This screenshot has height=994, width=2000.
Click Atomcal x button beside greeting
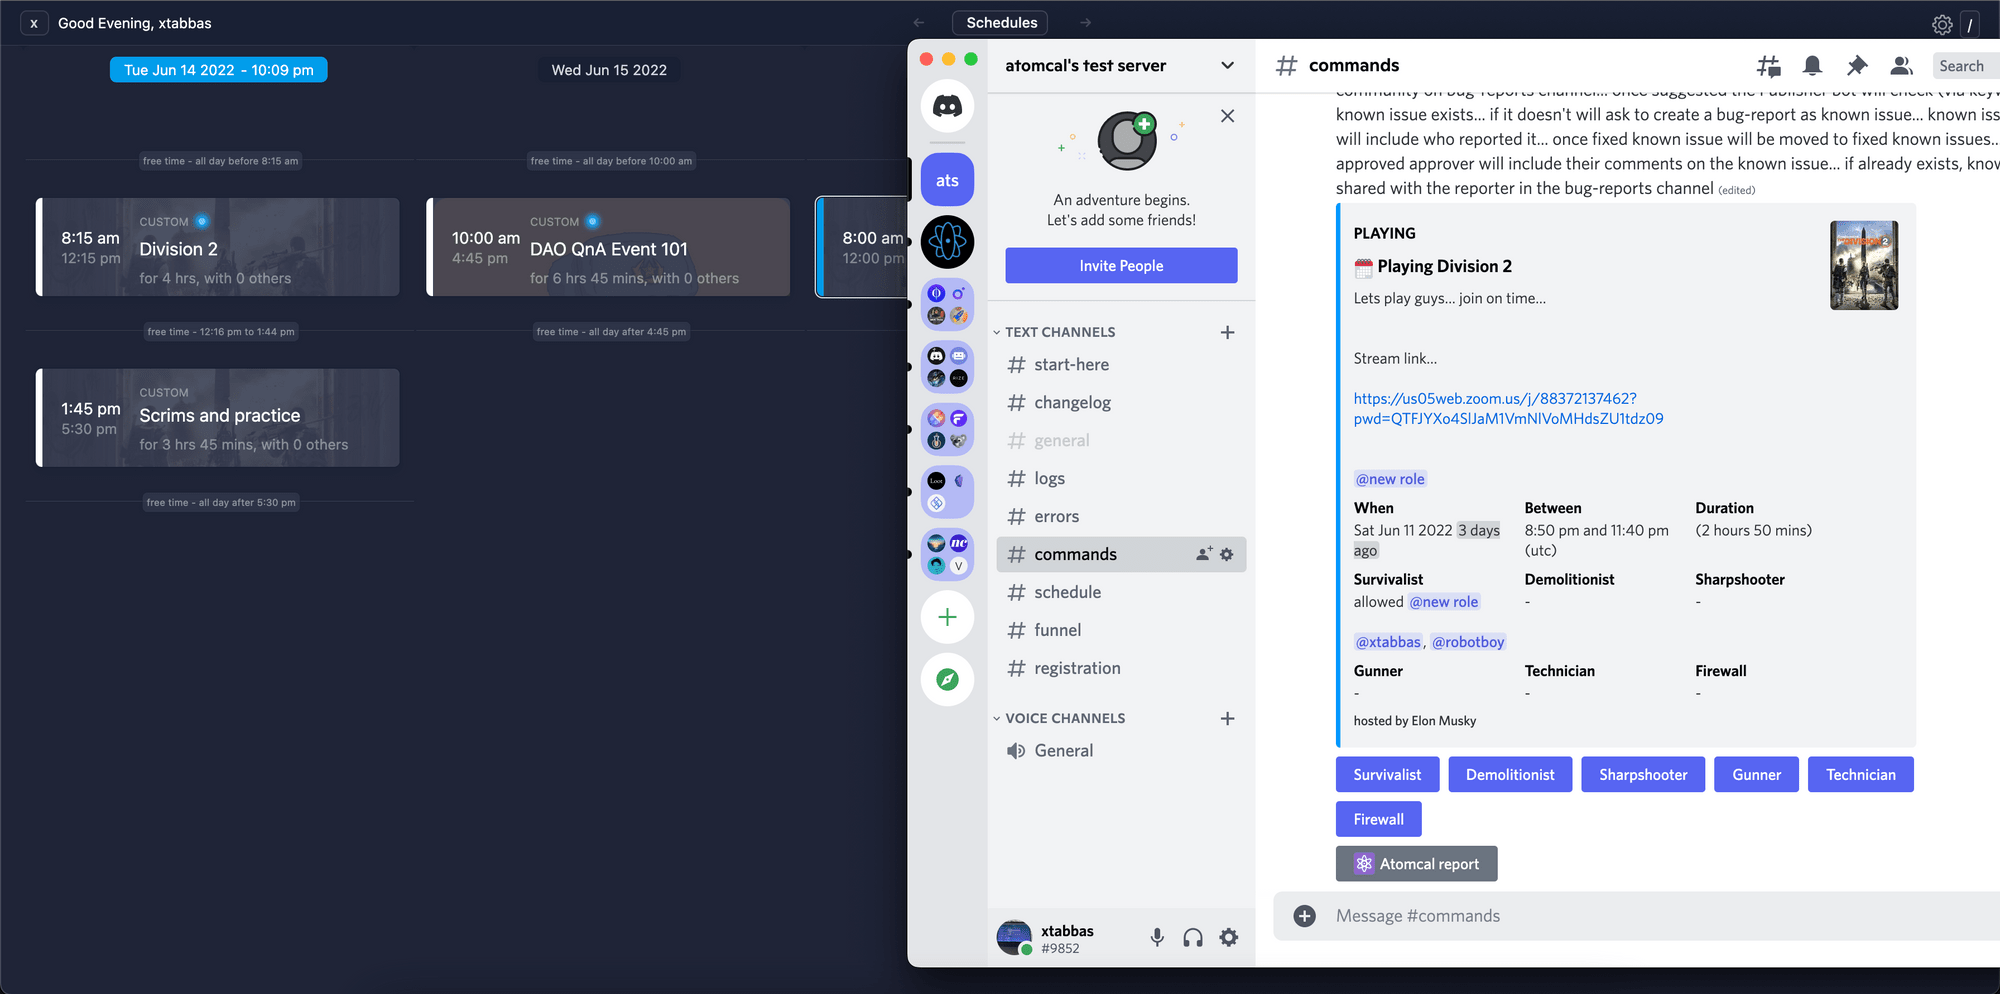pyautogui.click(x=34, y=23)
